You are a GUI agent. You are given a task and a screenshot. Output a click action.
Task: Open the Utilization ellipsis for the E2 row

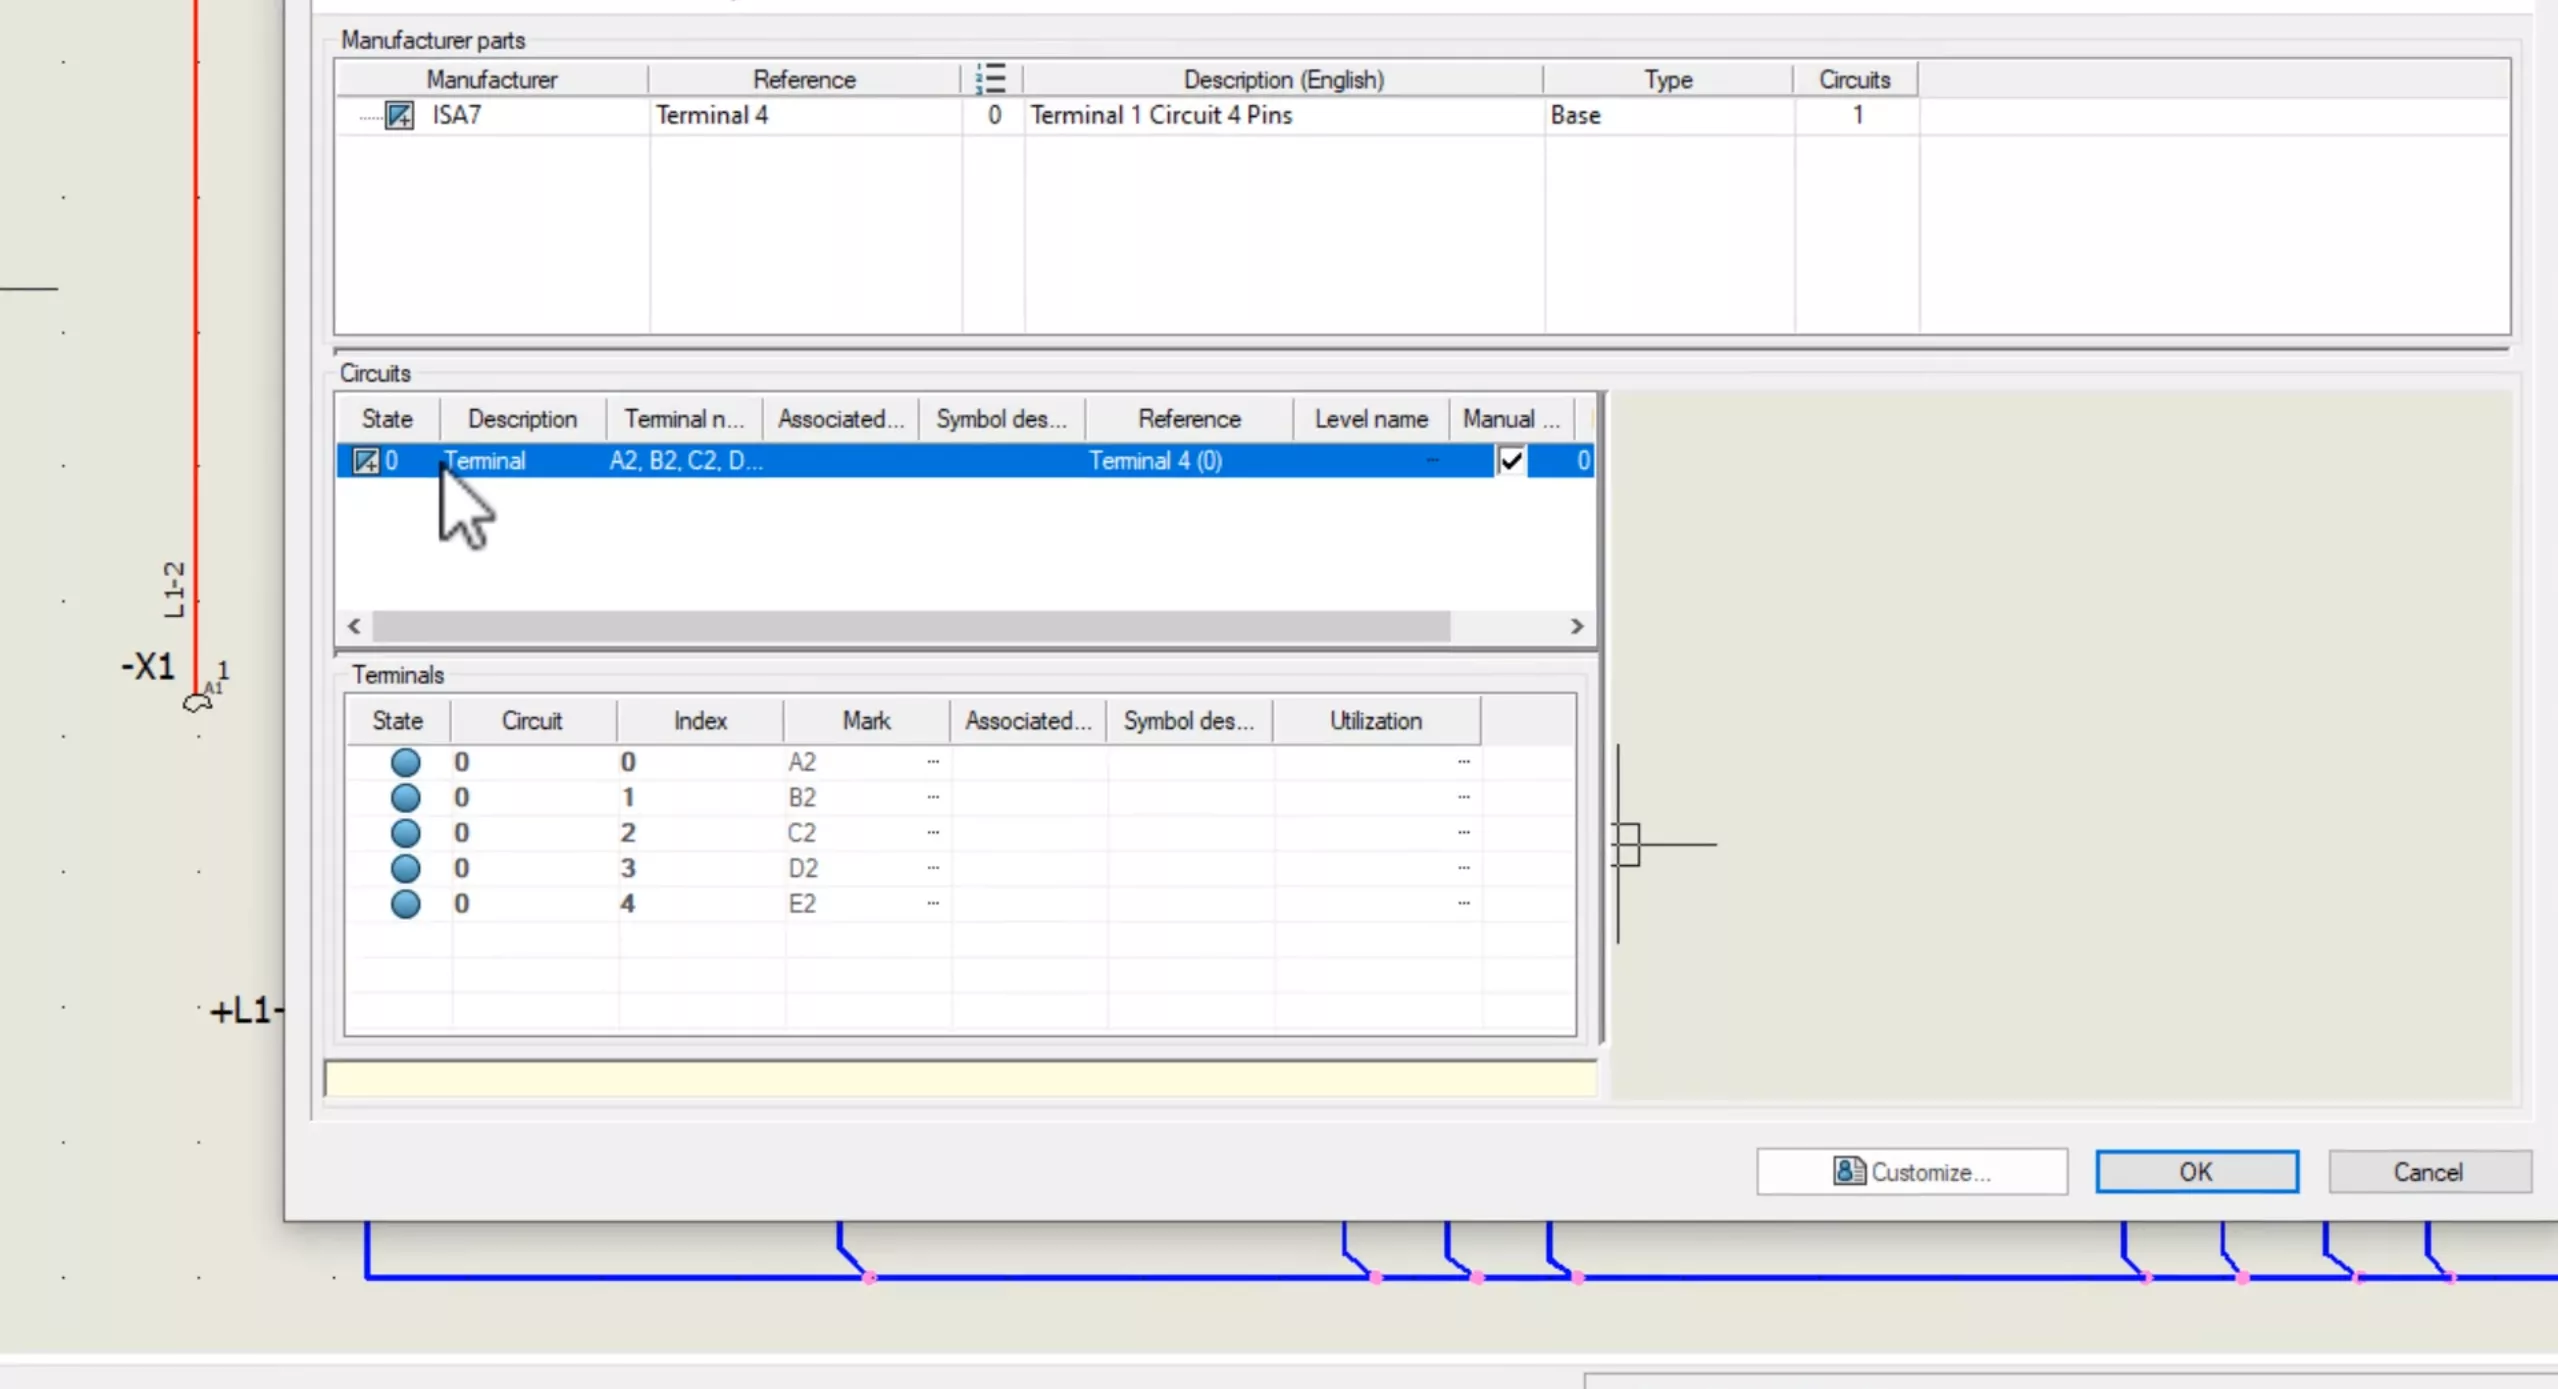pos(1464,904)
